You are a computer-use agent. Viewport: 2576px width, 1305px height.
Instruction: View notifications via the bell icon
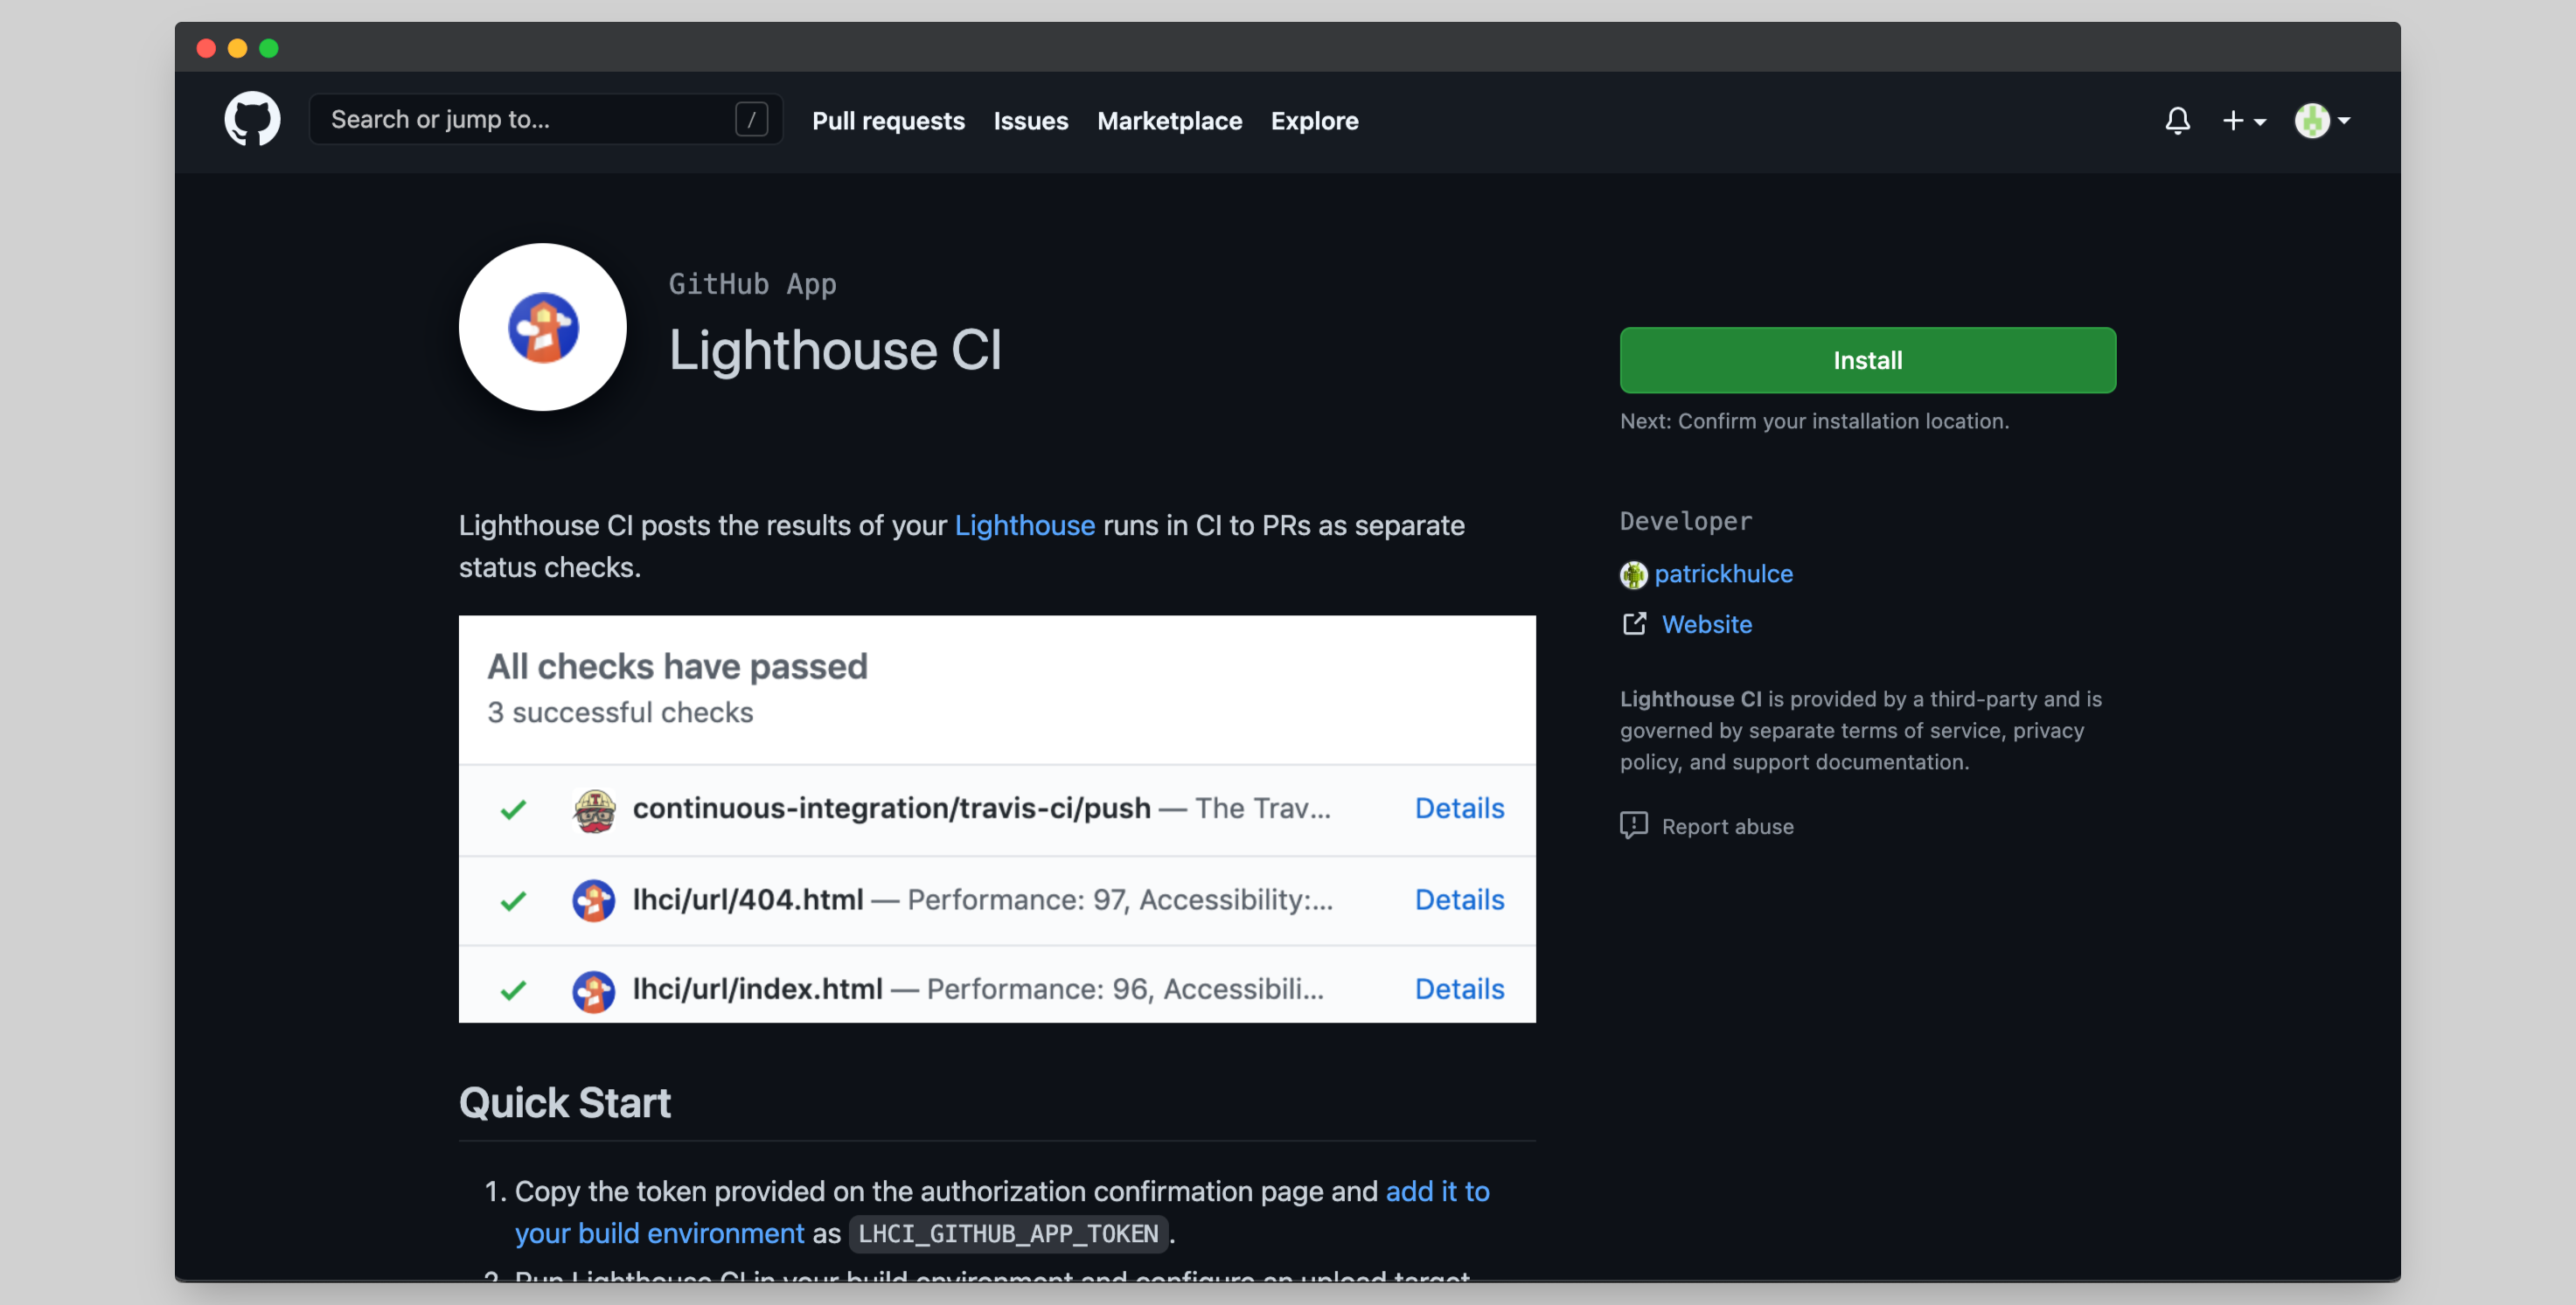coord(2177,121)
